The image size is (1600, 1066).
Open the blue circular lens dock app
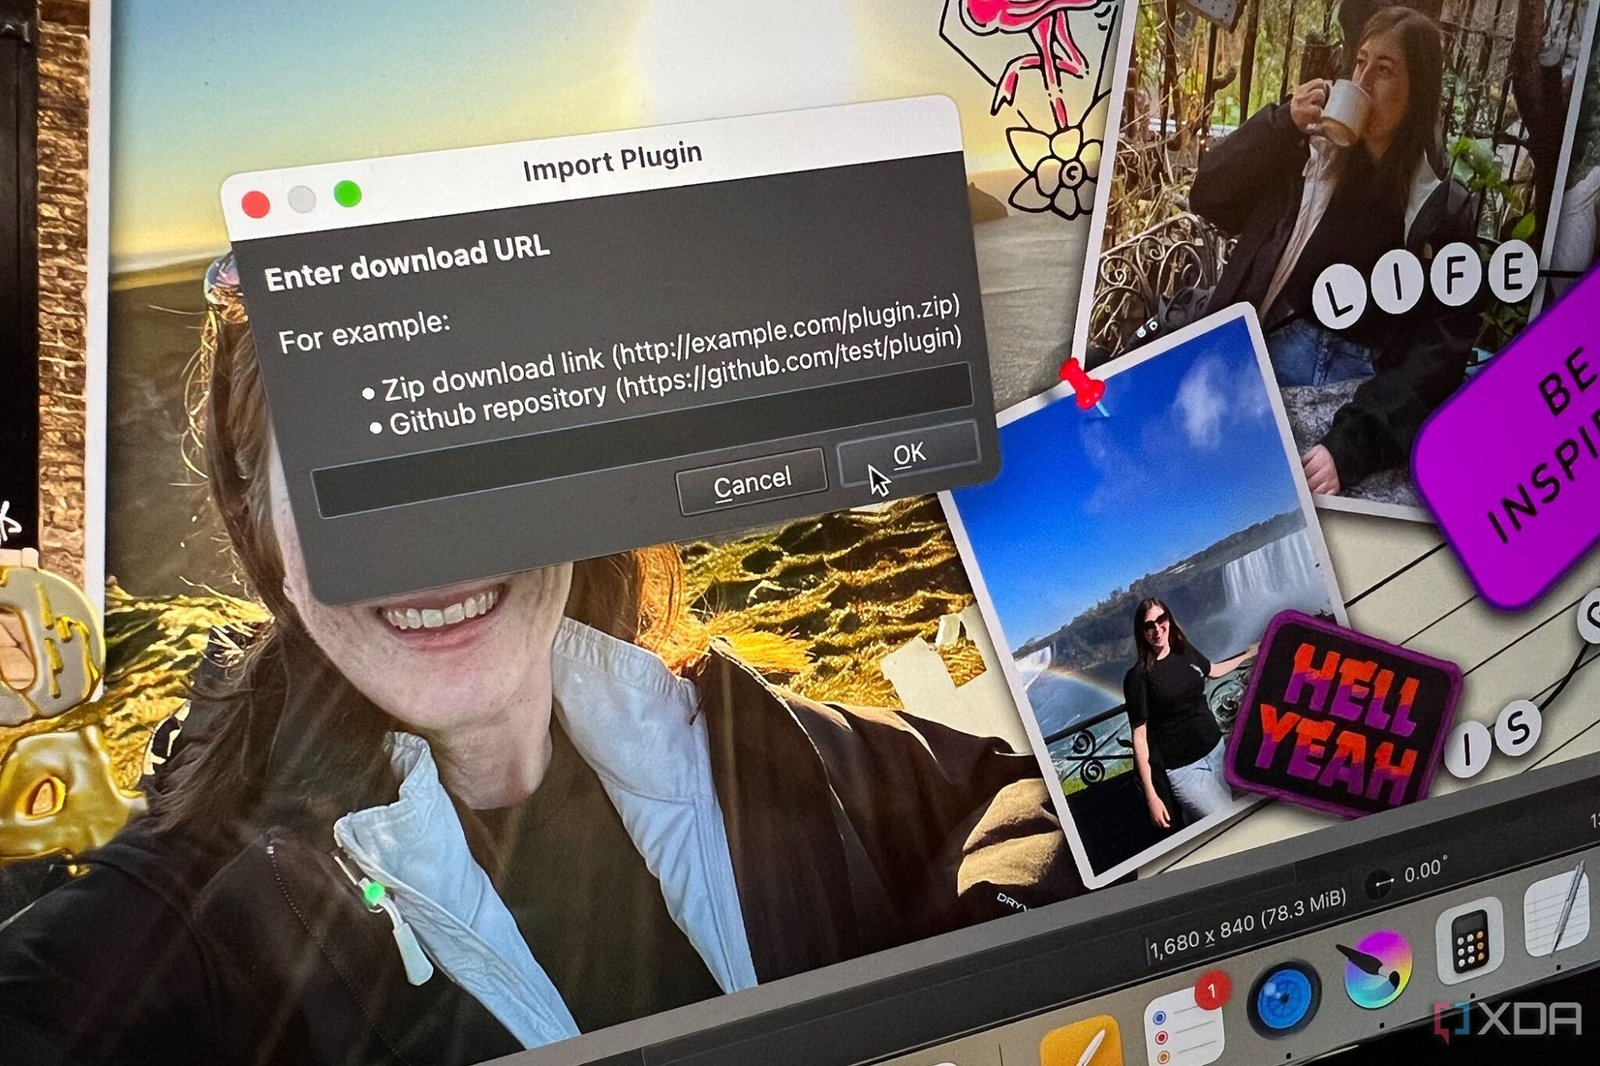(x=1284, y=998)
